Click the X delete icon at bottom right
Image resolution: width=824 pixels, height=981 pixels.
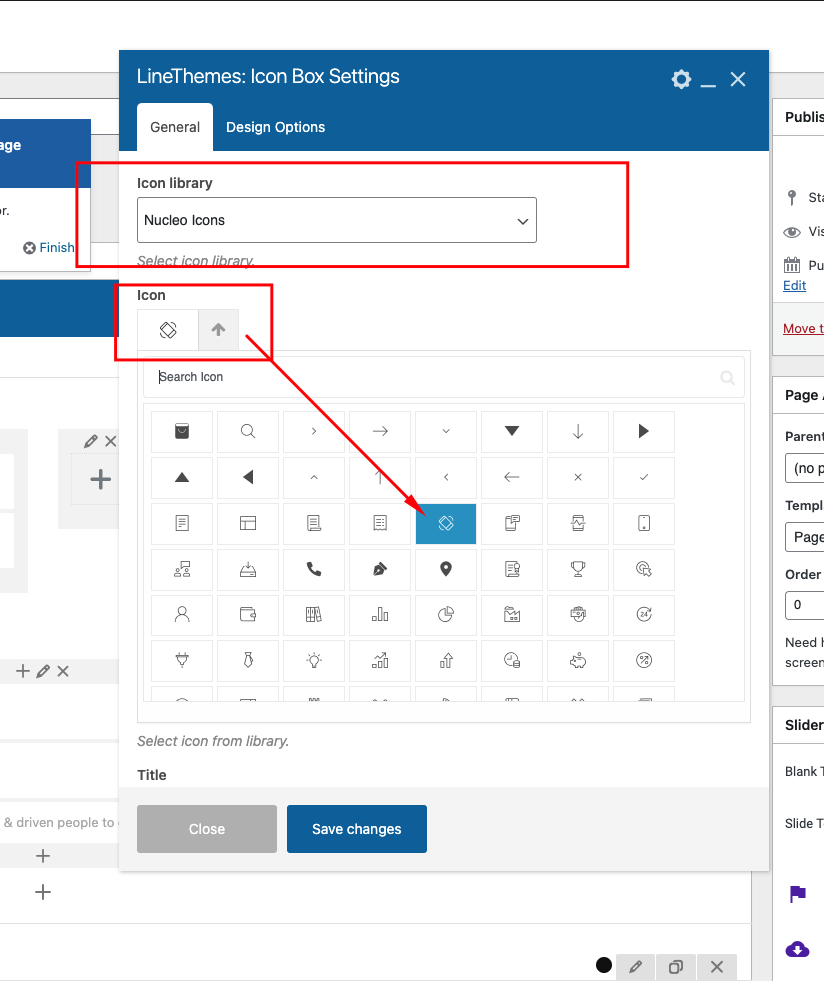[717, 967]
